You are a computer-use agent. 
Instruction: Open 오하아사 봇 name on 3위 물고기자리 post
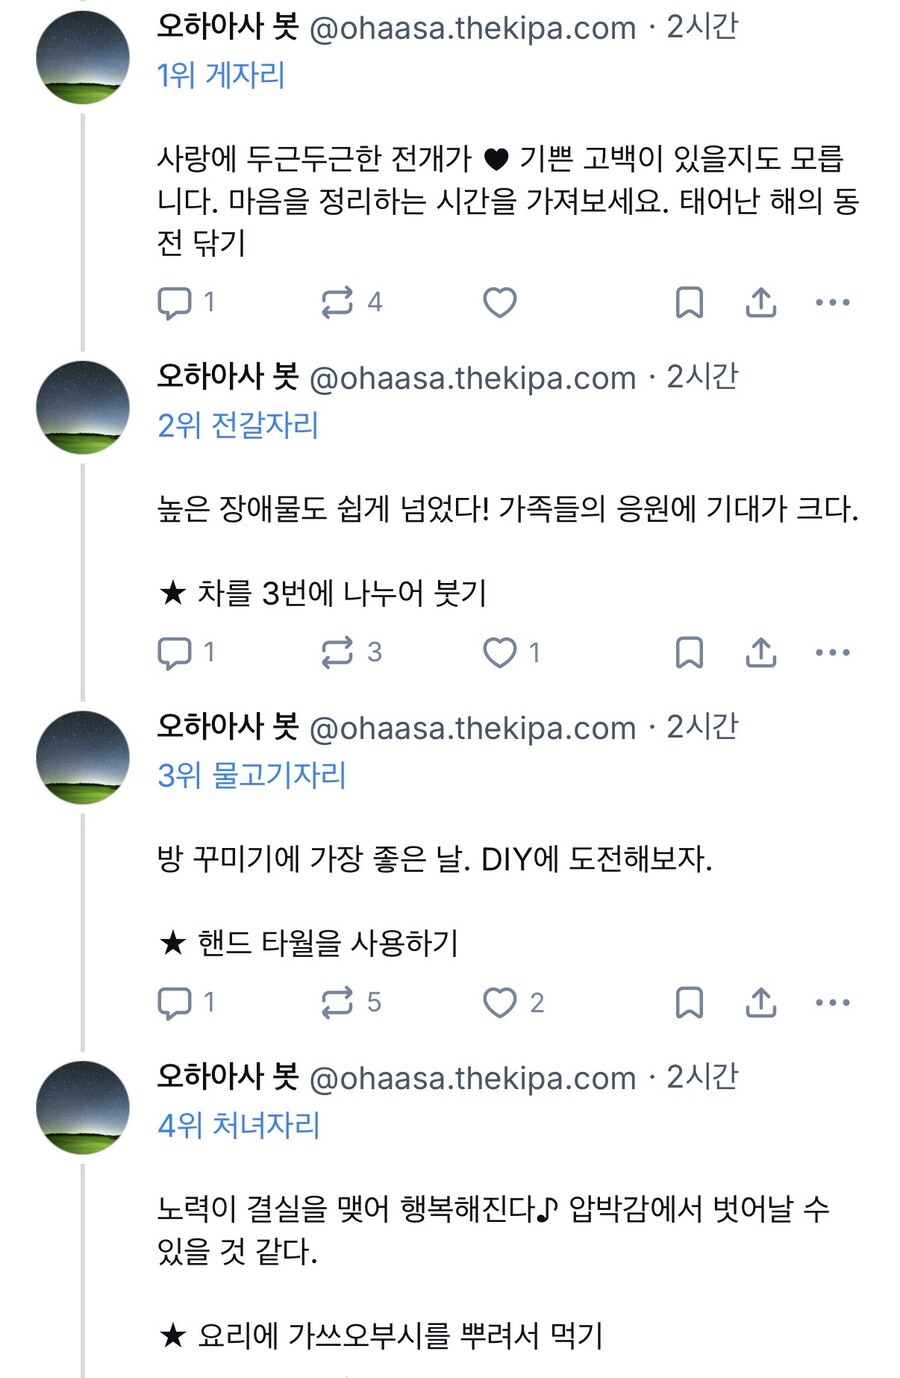pyautogui.click(x=228, y=726)
